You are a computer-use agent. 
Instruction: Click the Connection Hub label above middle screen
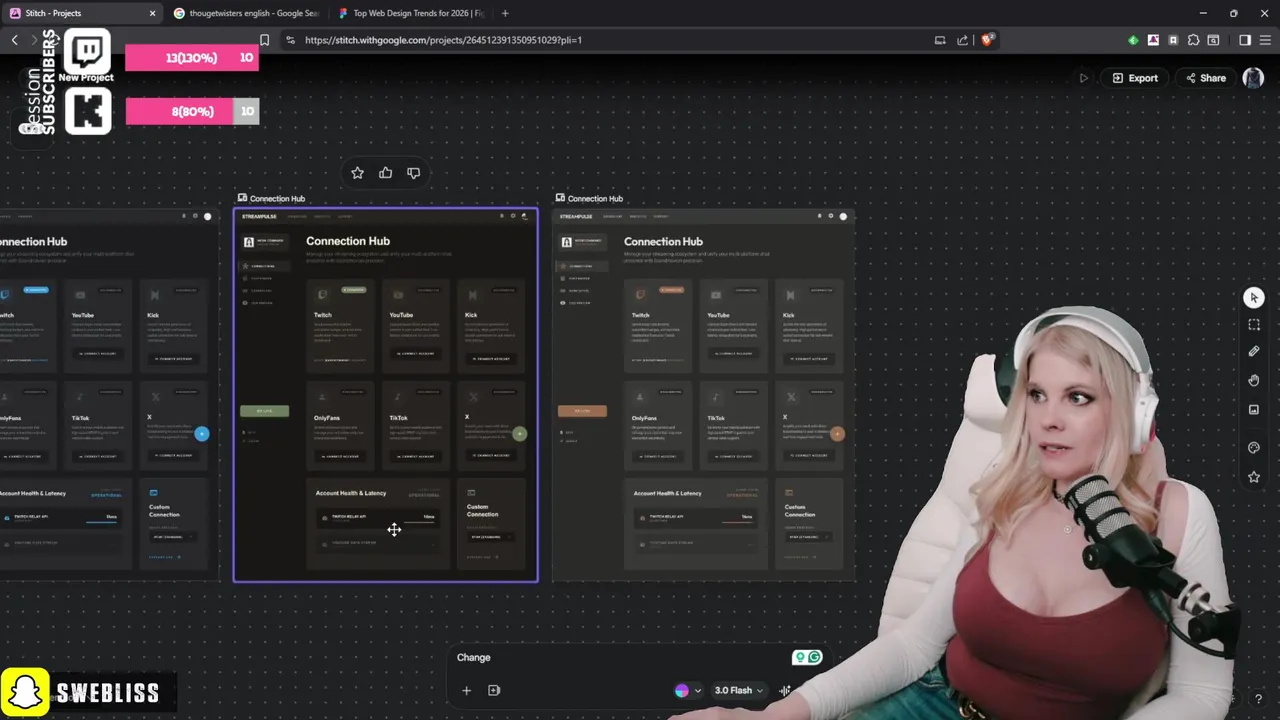[277, 198]
